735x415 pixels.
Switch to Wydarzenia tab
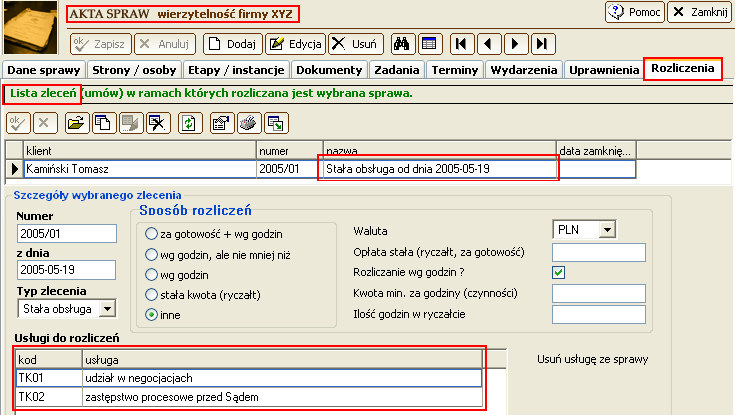tap(524, 70)
